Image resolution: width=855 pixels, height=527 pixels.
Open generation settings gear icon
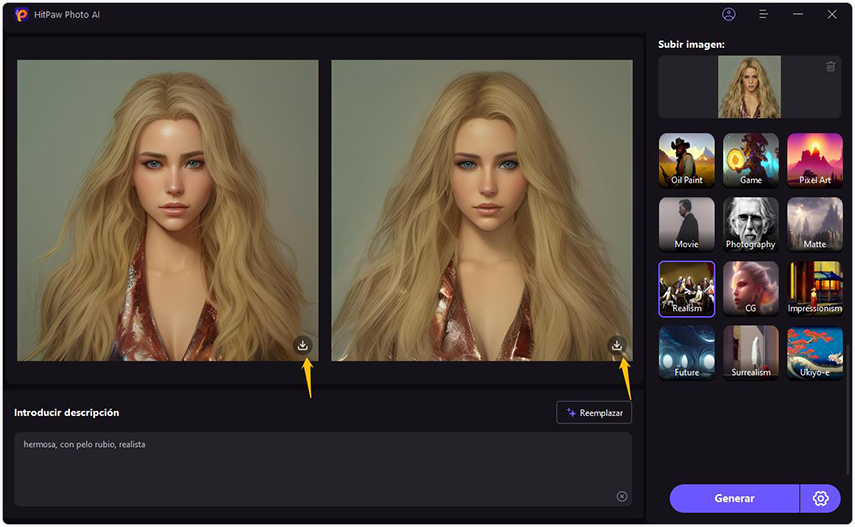(x=821, y=498)
